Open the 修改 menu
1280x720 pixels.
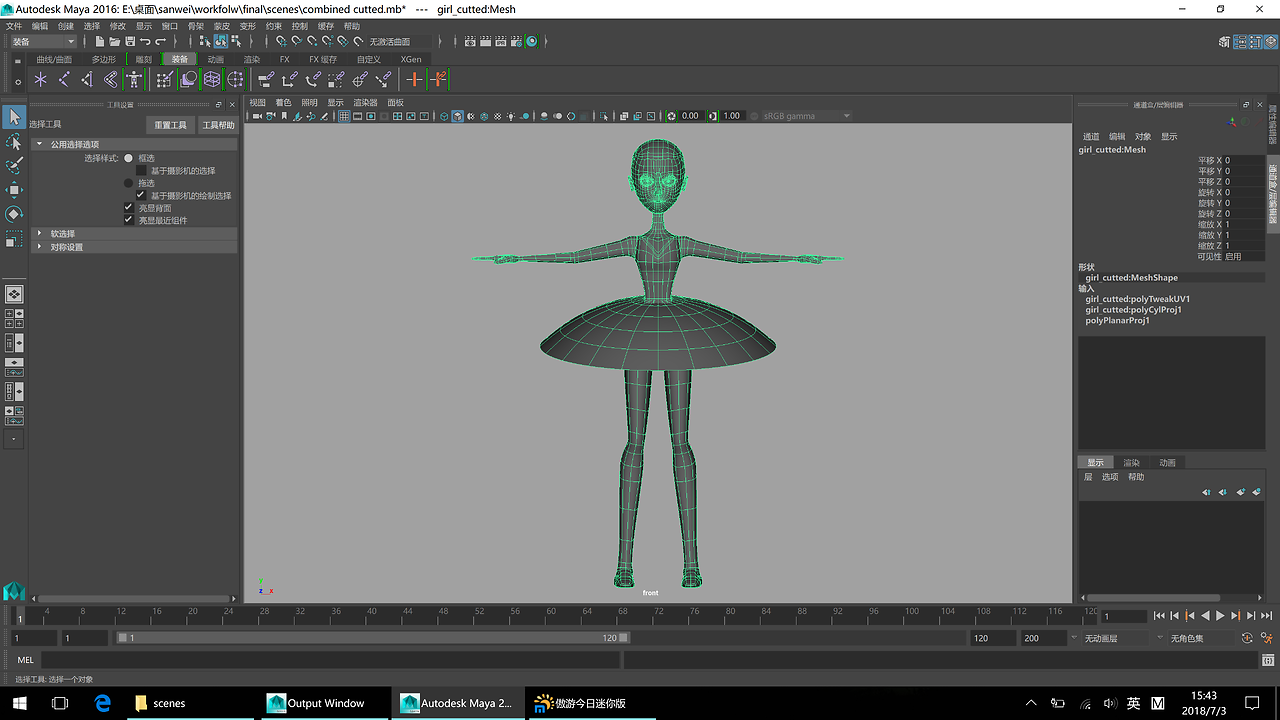pyautogui.click(x=117, y=26)
